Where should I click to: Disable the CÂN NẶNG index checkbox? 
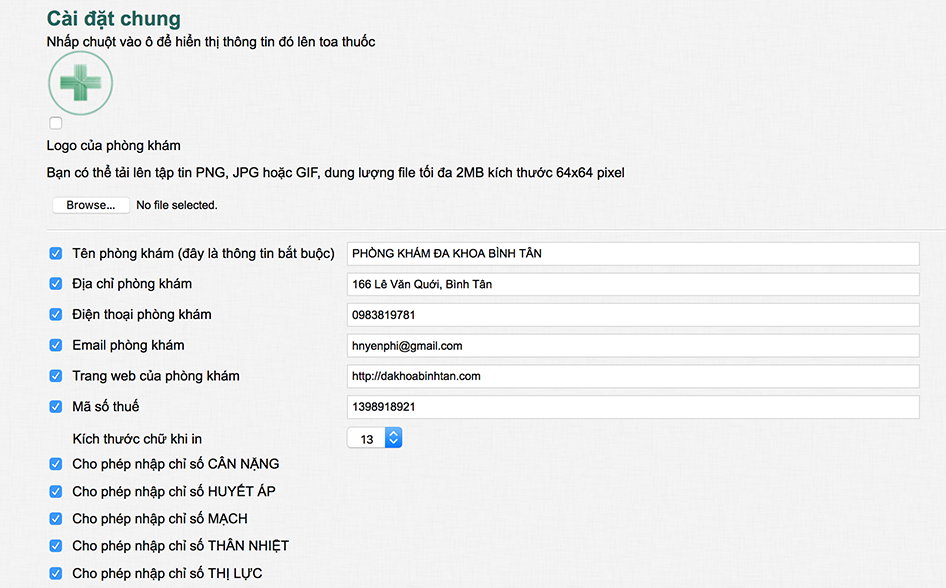point(56,465)
